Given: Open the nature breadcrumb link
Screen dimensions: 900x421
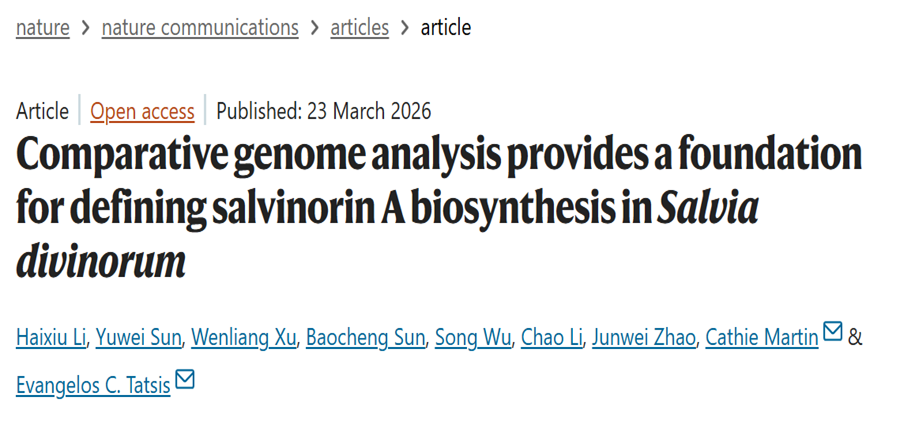Looking at the screenshot, I should point(43,28).
